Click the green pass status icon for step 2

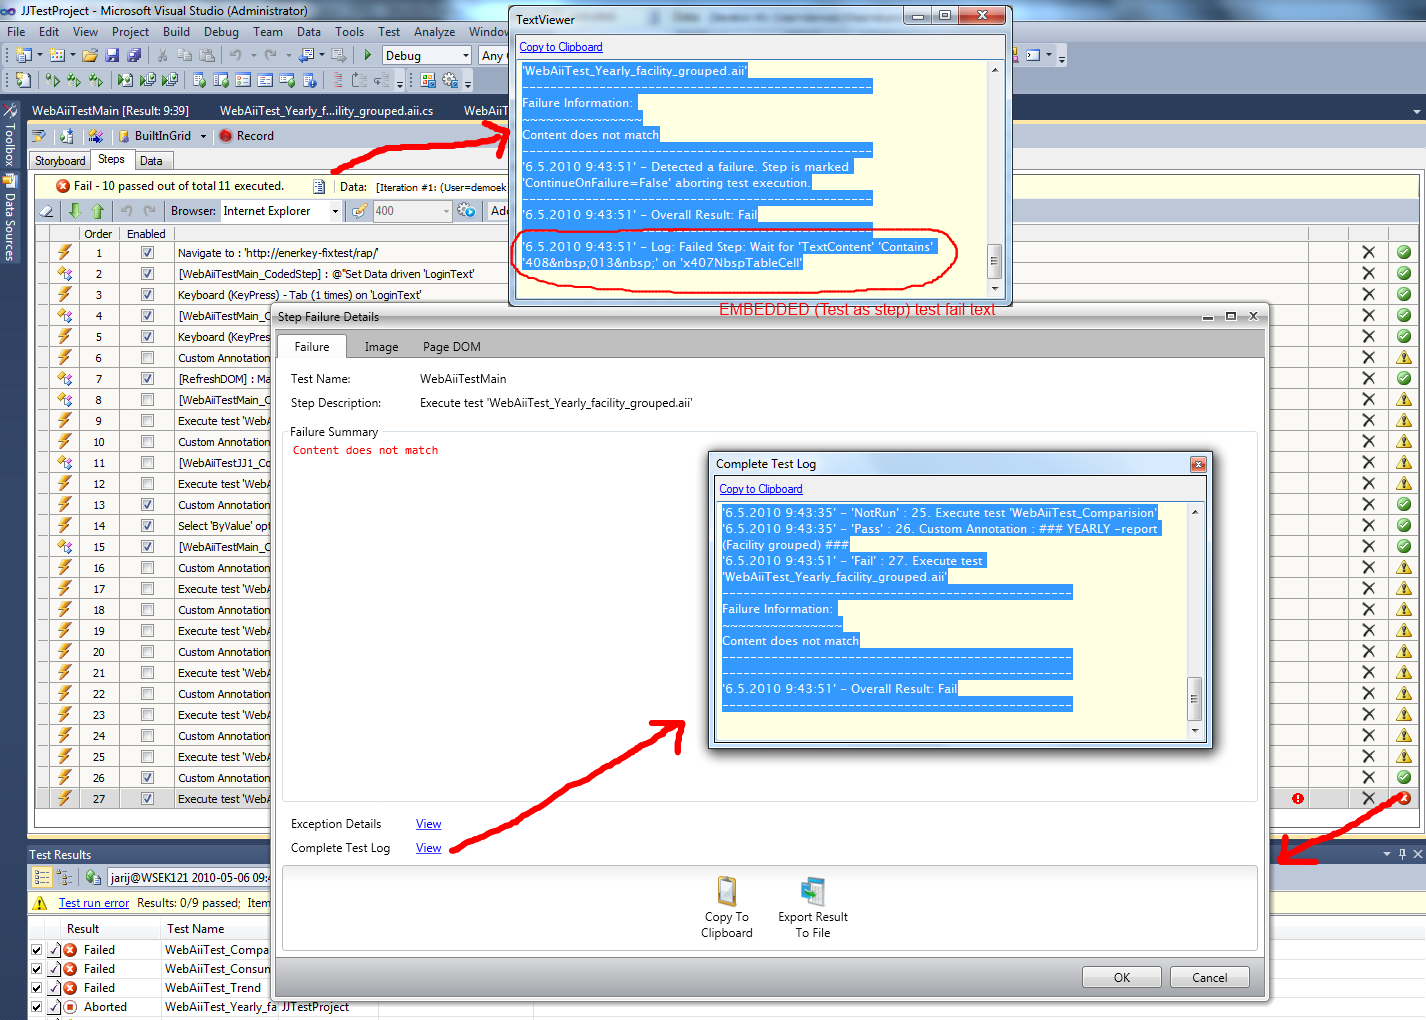pos(1404,273)
